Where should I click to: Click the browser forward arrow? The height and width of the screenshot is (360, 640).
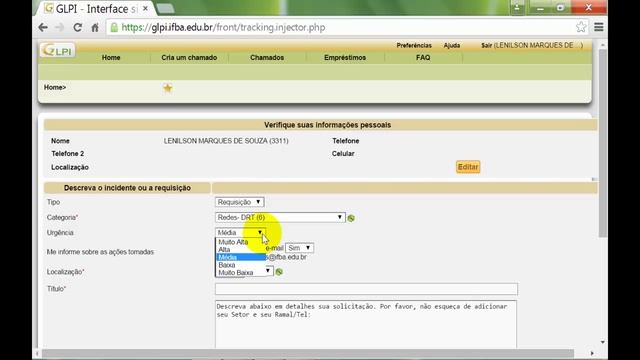click(60, 27)
